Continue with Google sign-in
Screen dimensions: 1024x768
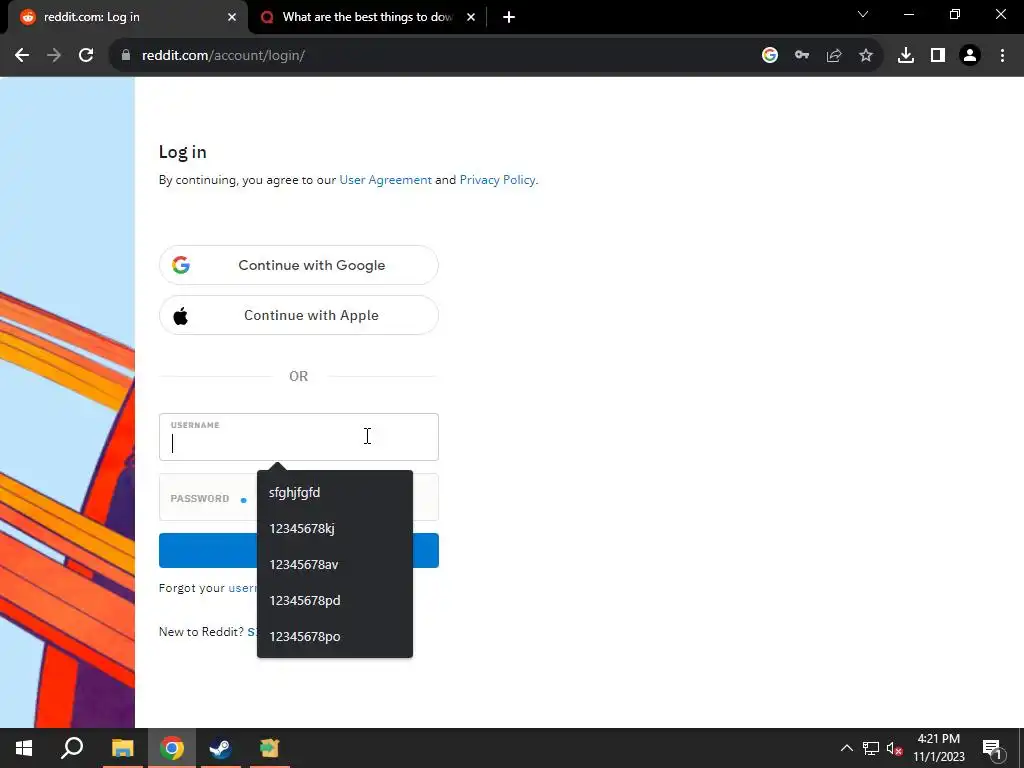click(x=298, y=265)
